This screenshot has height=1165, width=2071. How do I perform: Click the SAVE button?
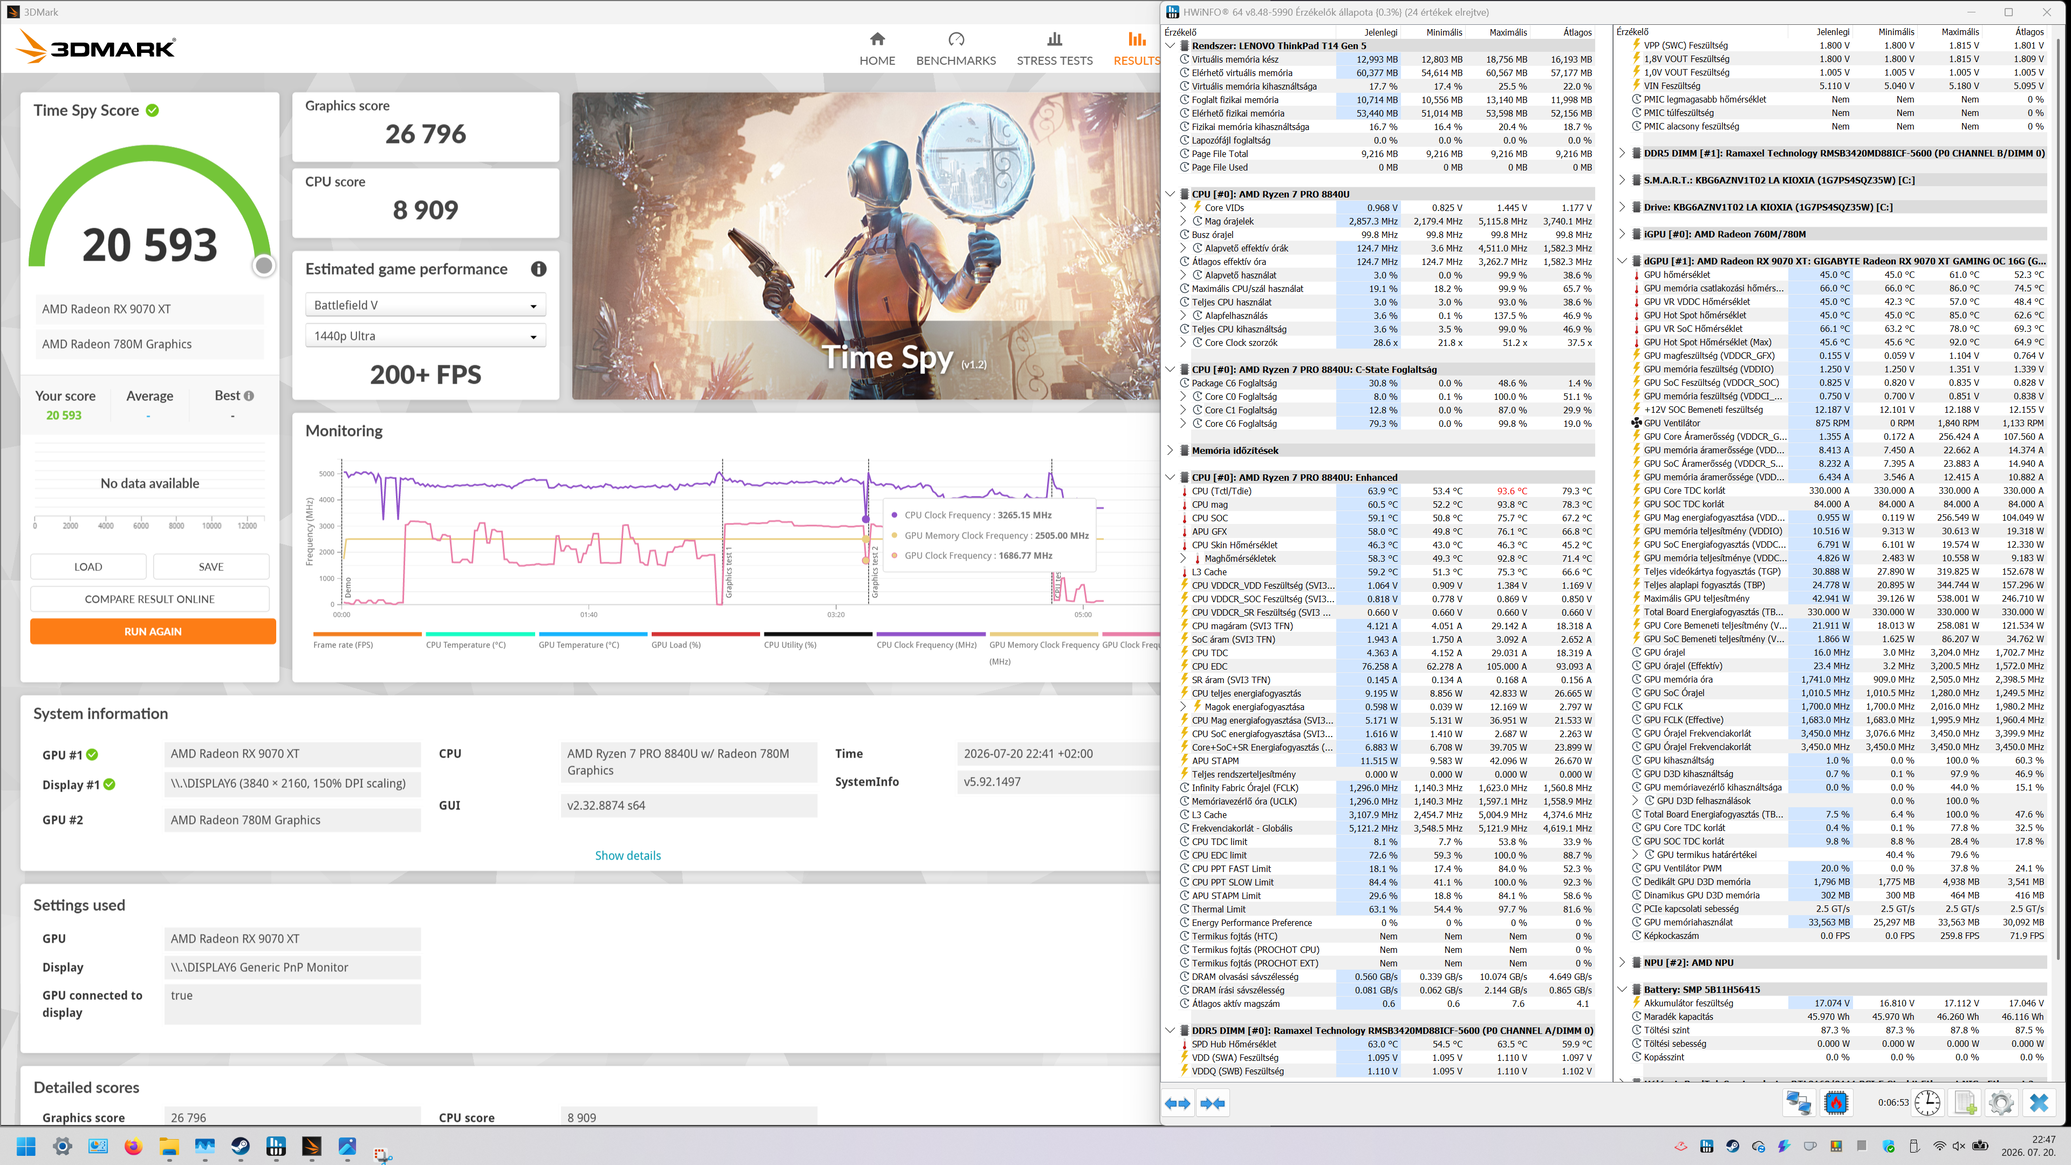coord(211,567)
